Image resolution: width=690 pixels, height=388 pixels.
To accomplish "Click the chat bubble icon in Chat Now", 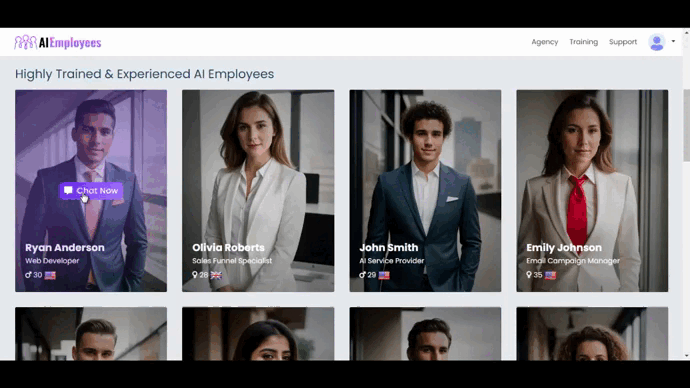I will click(x=68, y=190).
